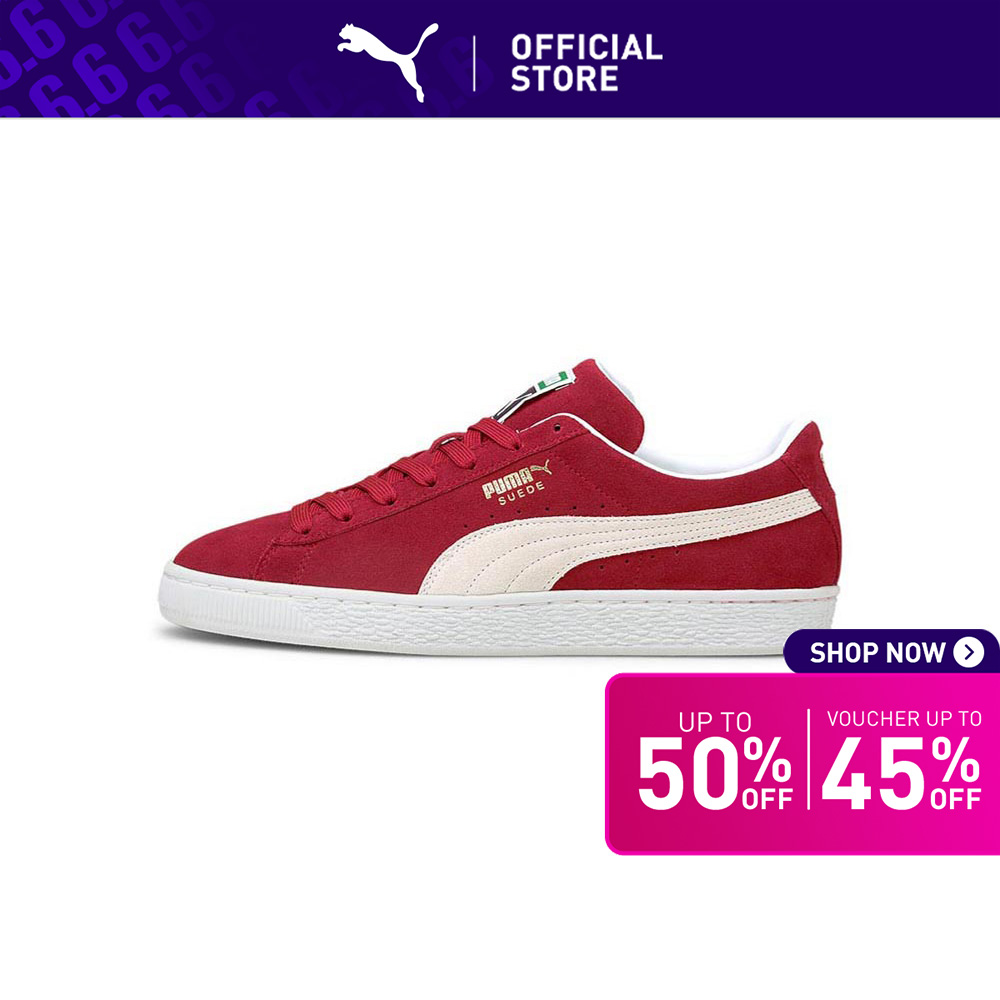Click the large 50 number on the pink banner
Screen dimensions: 1000x1000
pos(690,773)
